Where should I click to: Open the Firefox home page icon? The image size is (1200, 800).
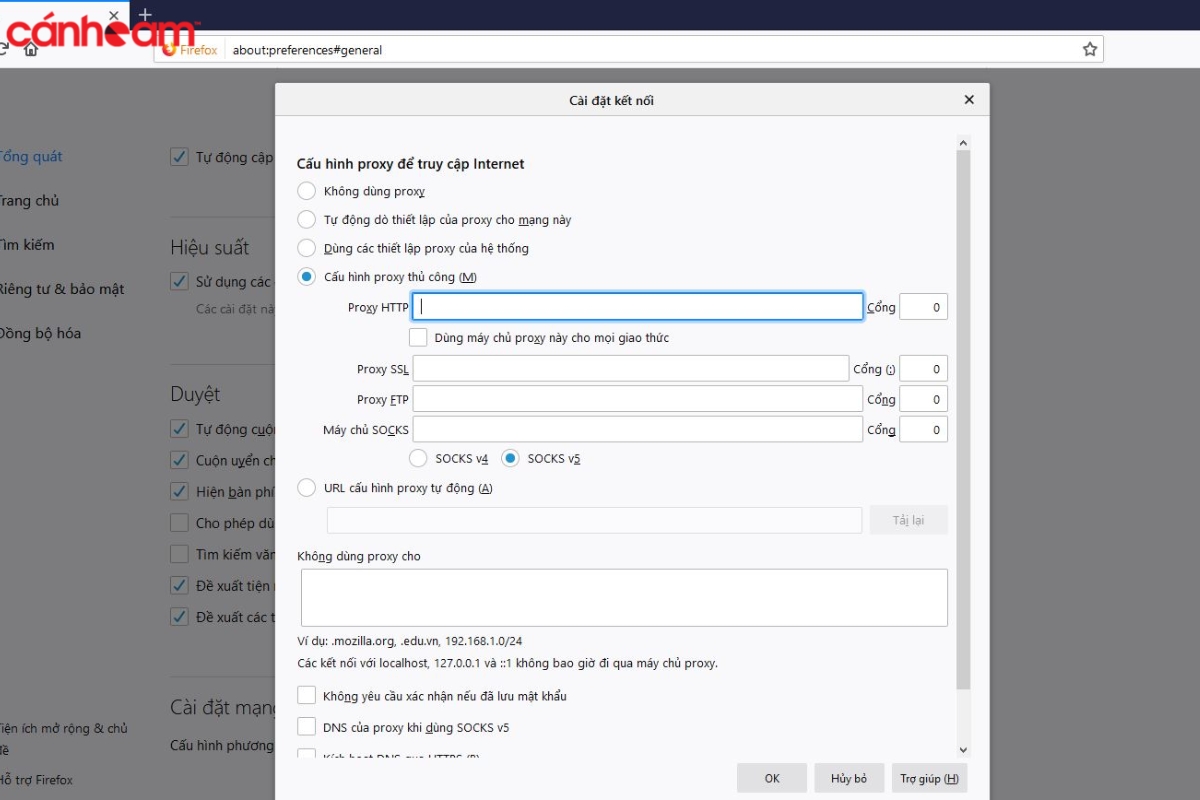pyautogui.click(x=31, y=49)
